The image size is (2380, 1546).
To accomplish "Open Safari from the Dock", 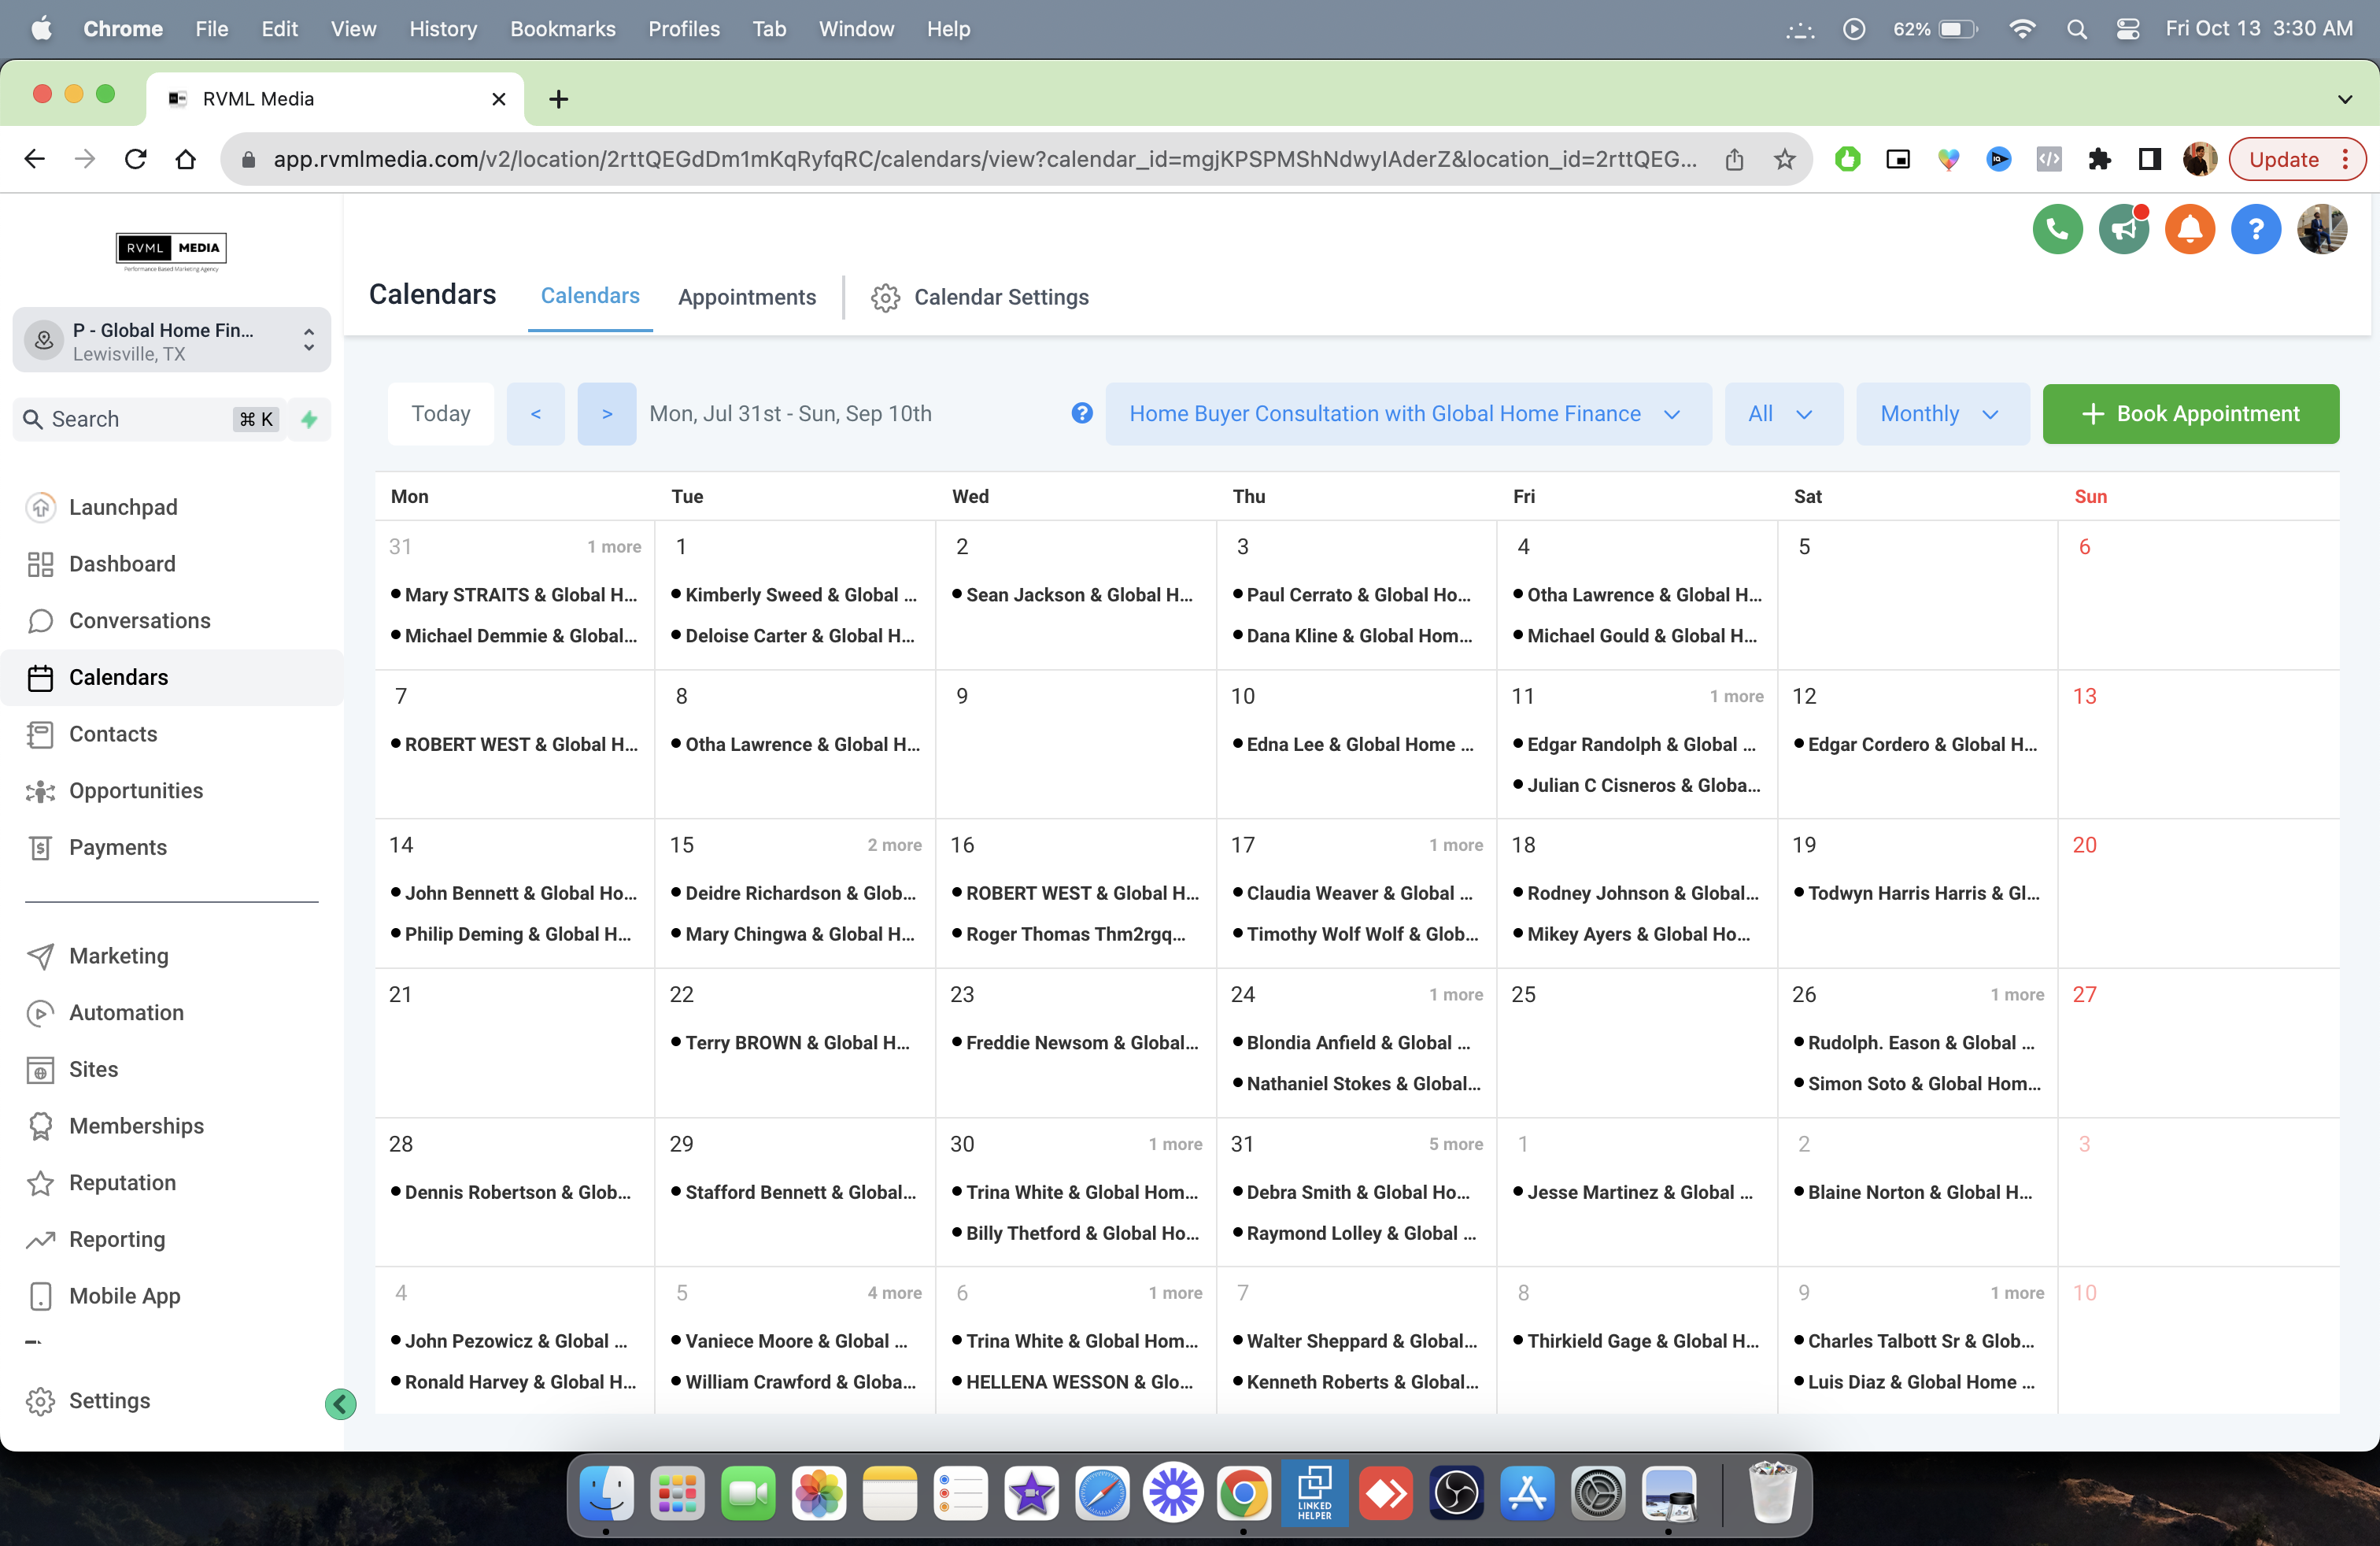I will [x=1102, y=1495].
